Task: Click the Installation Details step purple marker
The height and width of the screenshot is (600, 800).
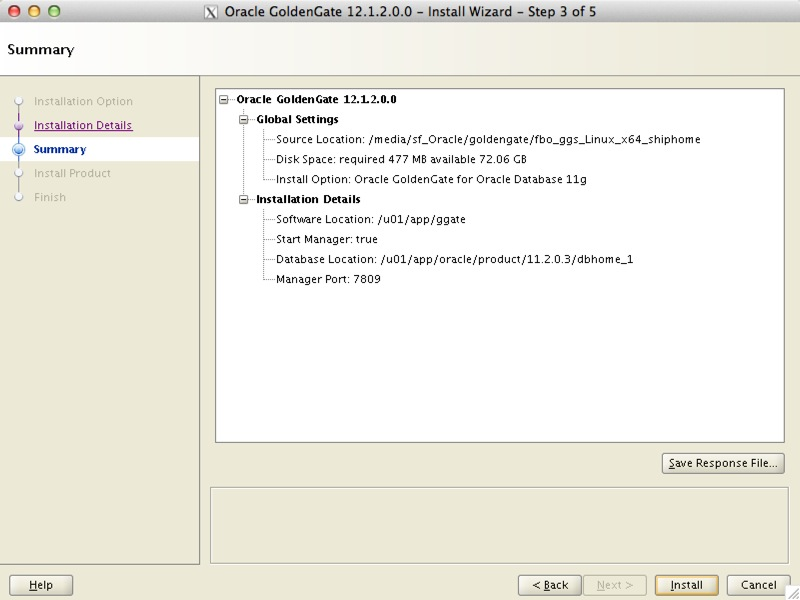Action: [x=19, y=126]
